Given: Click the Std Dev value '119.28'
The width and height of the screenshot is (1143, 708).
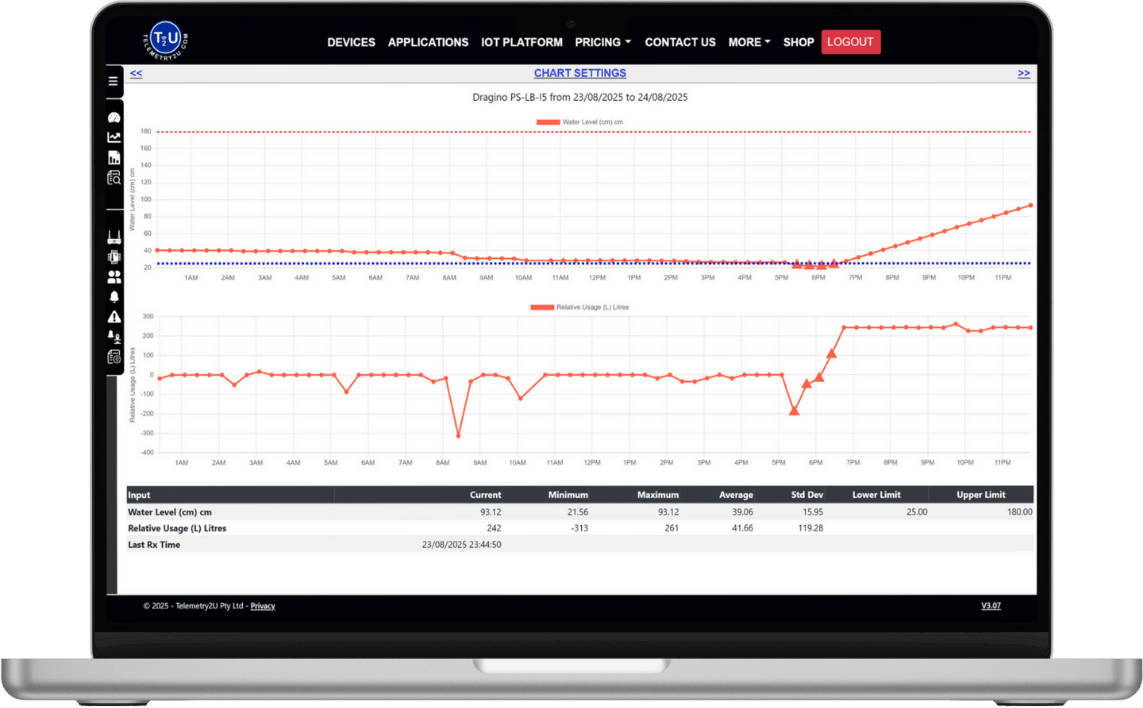Looking at the screenshot, I should point(810,528).
